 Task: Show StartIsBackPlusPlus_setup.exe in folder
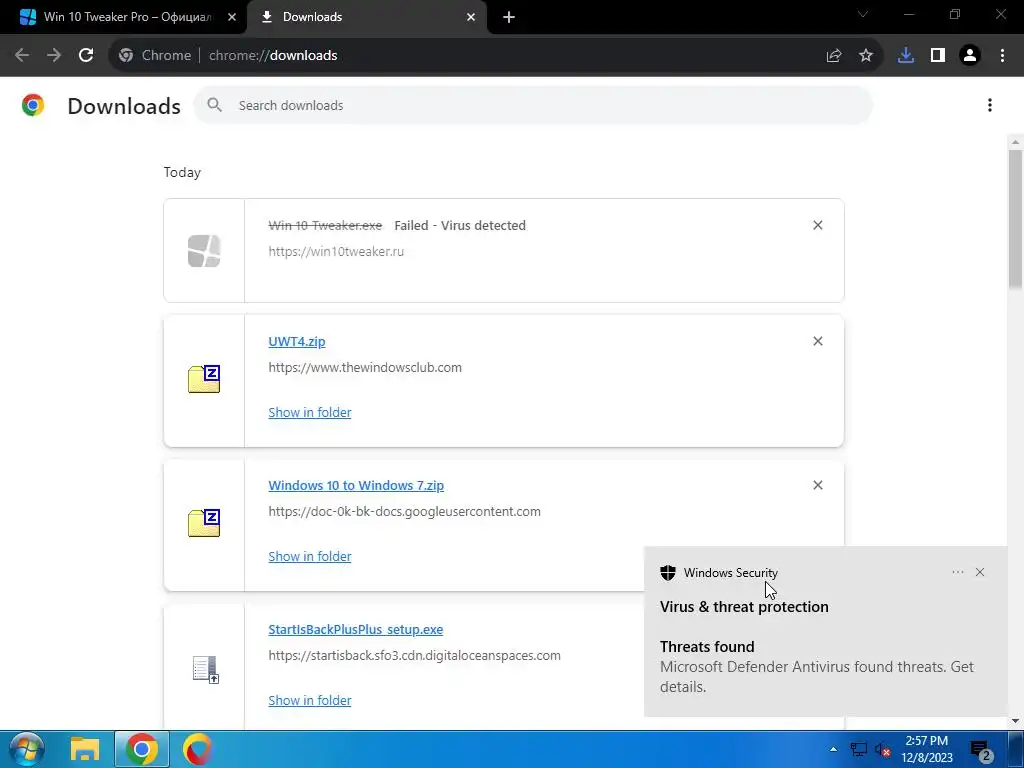click(310, 700)
